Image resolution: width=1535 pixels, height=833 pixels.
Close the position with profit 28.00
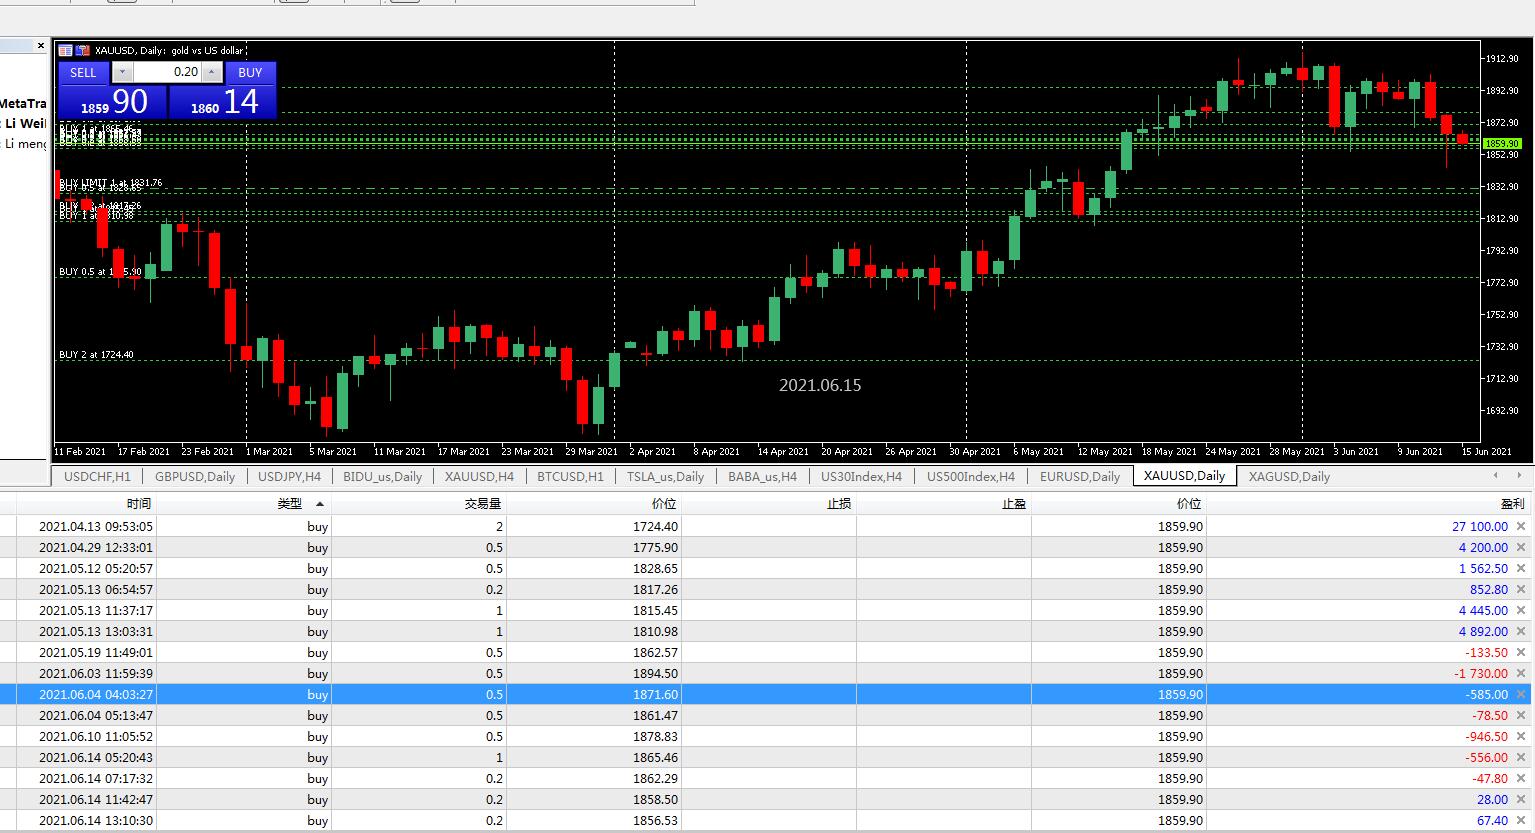click(x=1521, y=799)
